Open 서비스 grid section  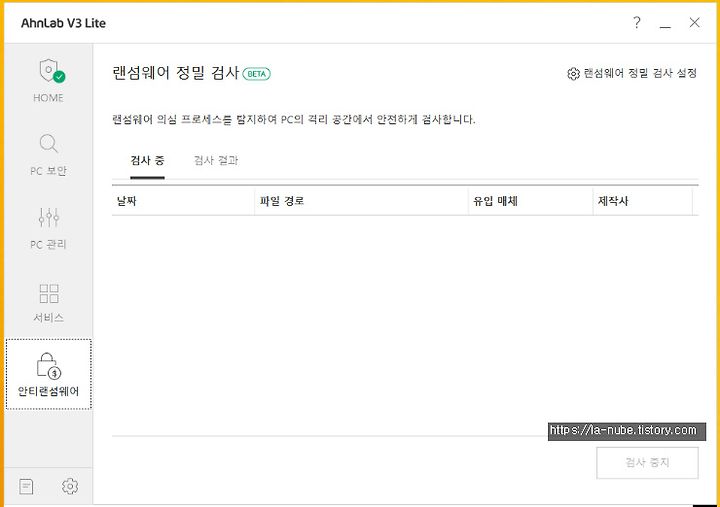pyautogui.click(x=49, y=293)
